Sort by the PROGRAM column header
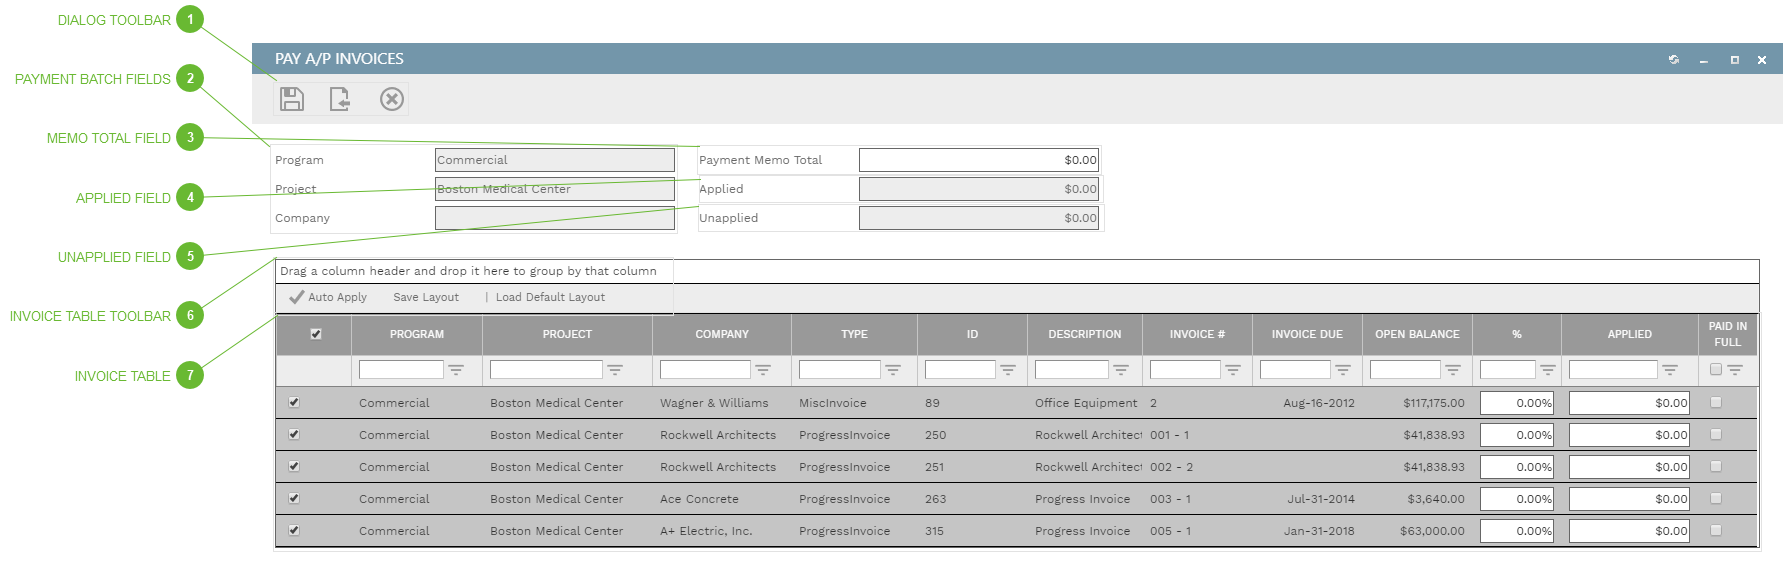 [x=417, y=334]
